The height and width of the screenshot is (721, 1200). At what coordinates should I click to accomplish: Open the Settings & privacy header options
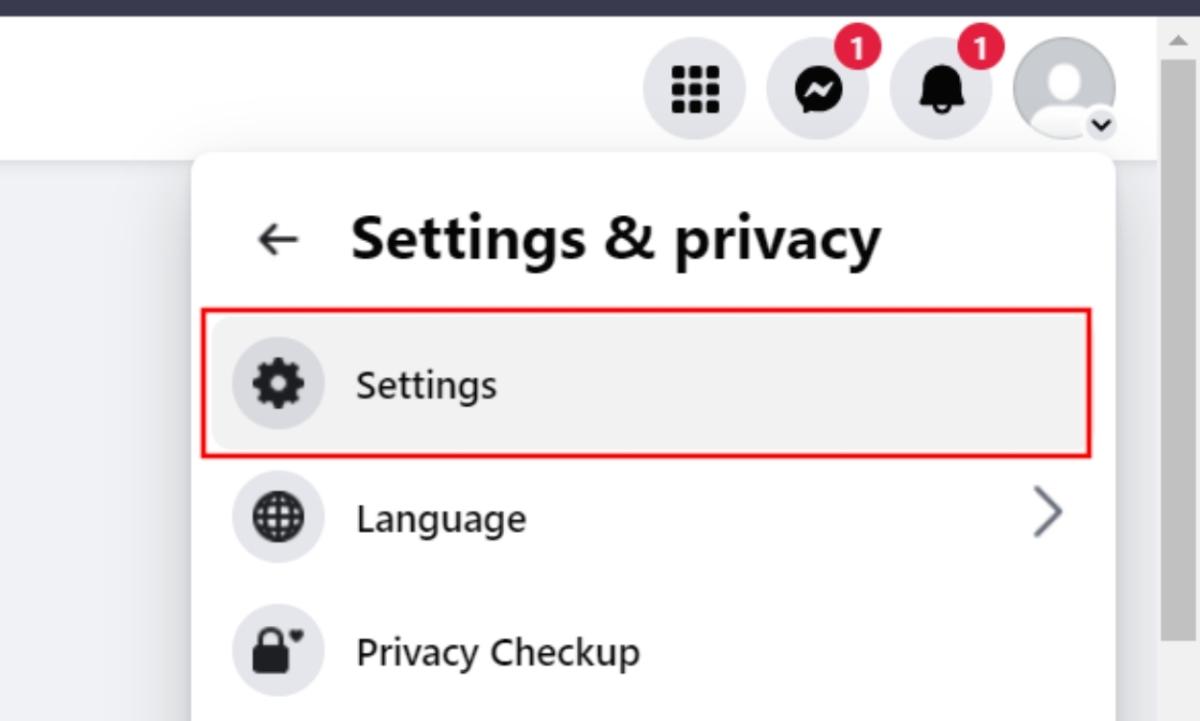(x=617, y=238)
